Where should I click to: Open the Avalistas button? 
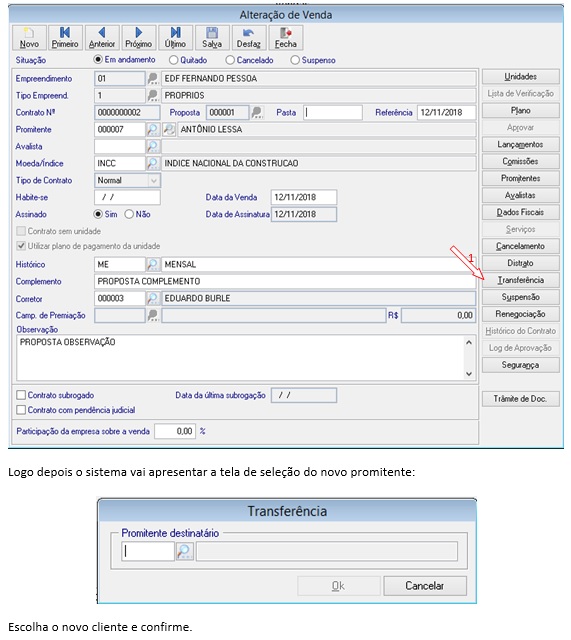tap(520, 196)
